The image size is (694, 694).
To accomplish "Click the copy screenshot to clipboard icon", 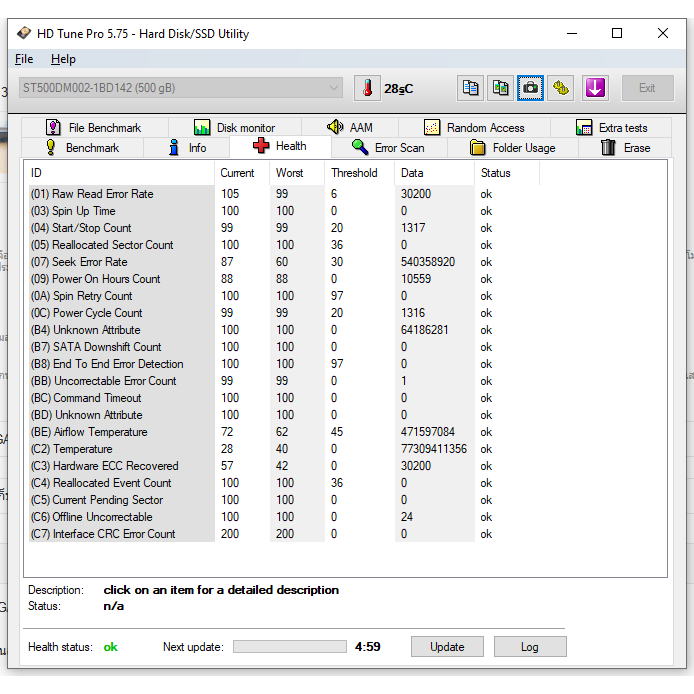I will pyautogui.click(x=501, y=88).
